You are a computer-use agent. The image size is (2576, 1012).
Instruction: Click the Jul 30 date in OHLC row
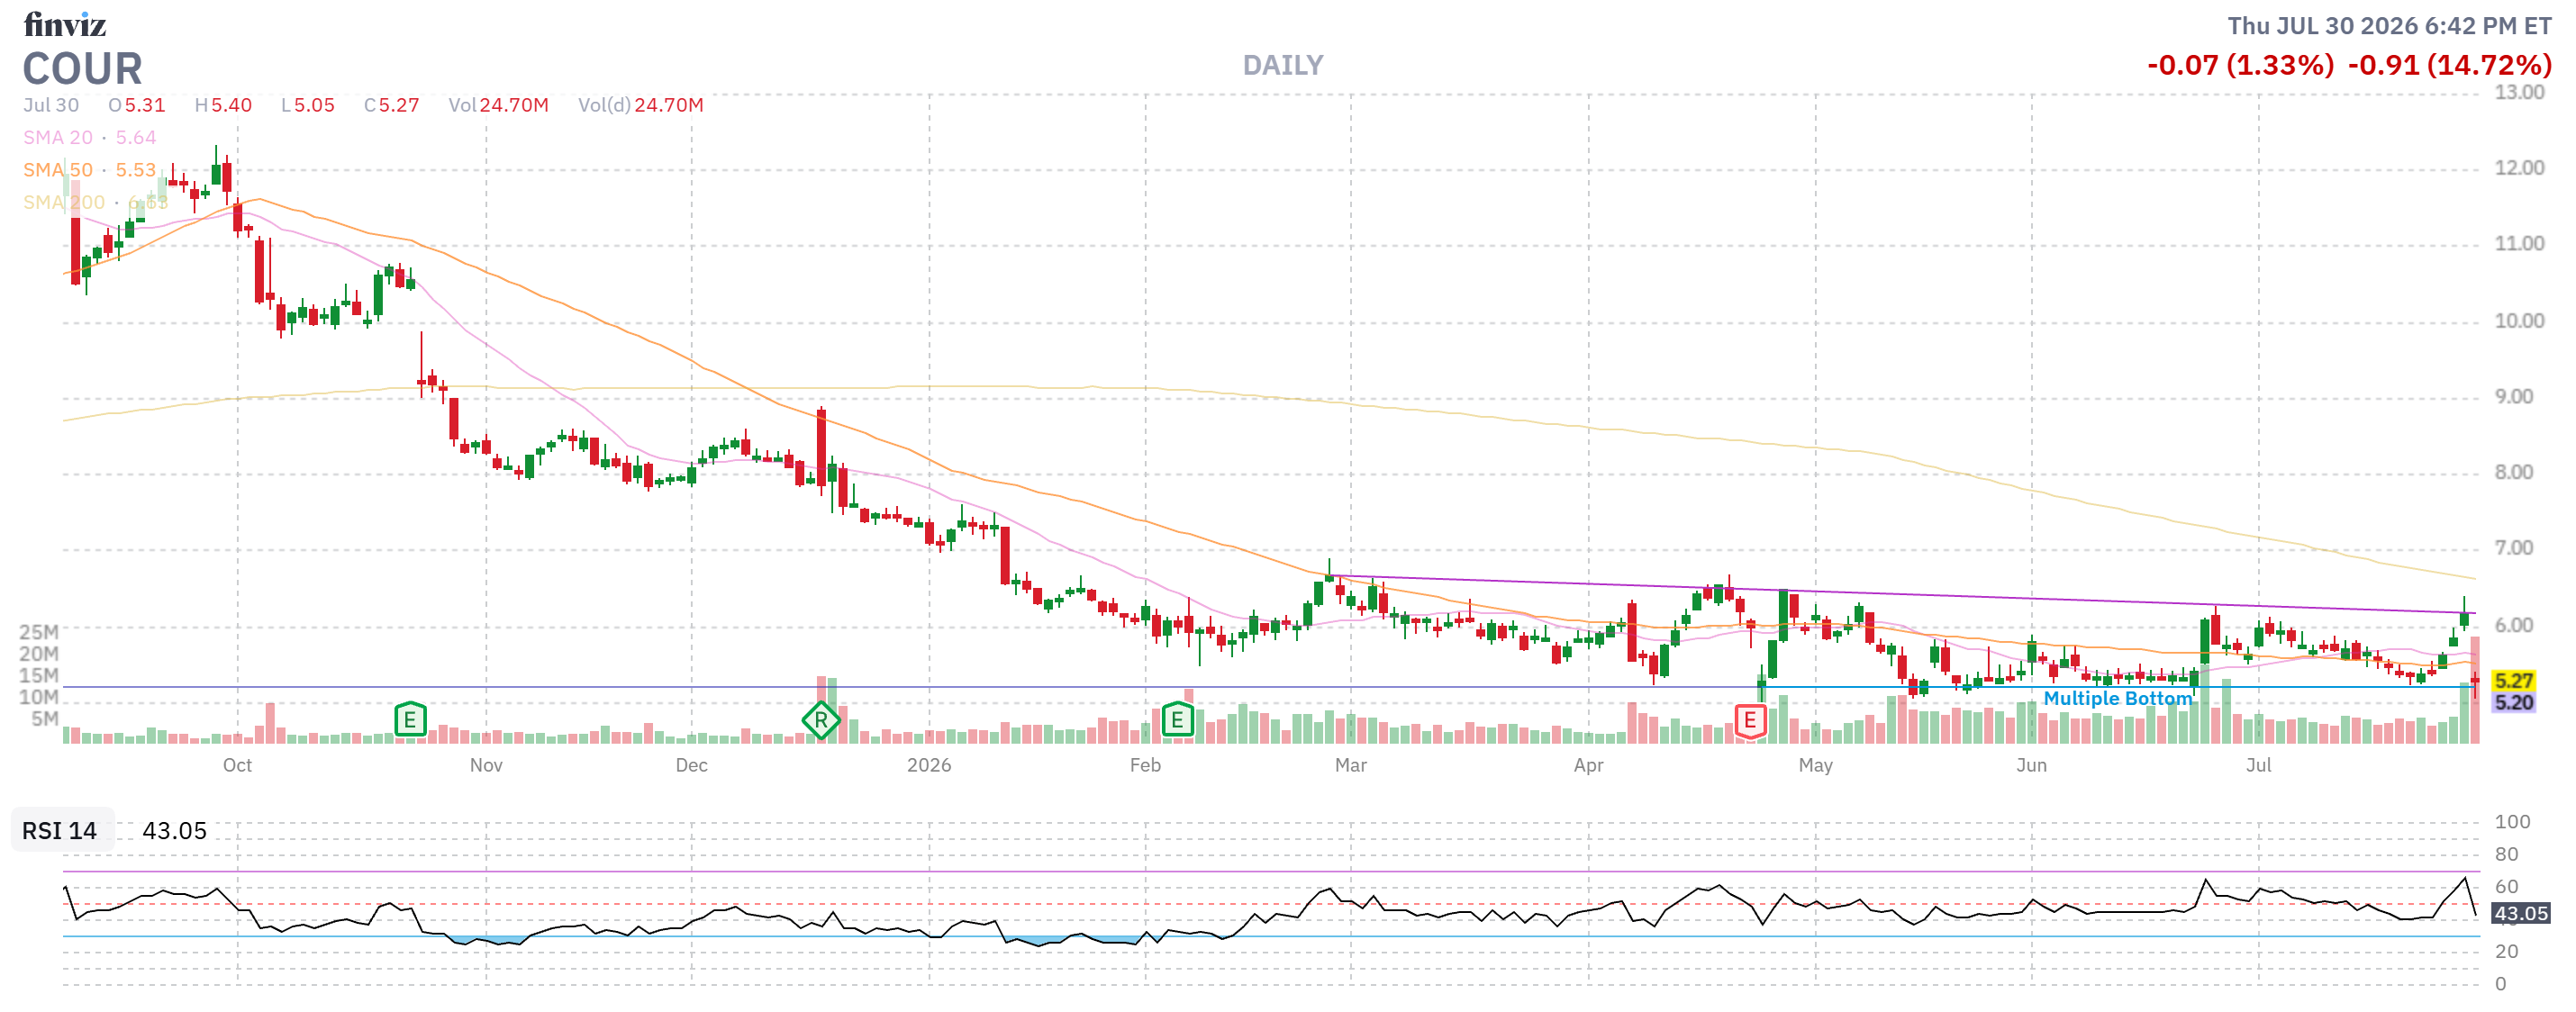point(51,105)
